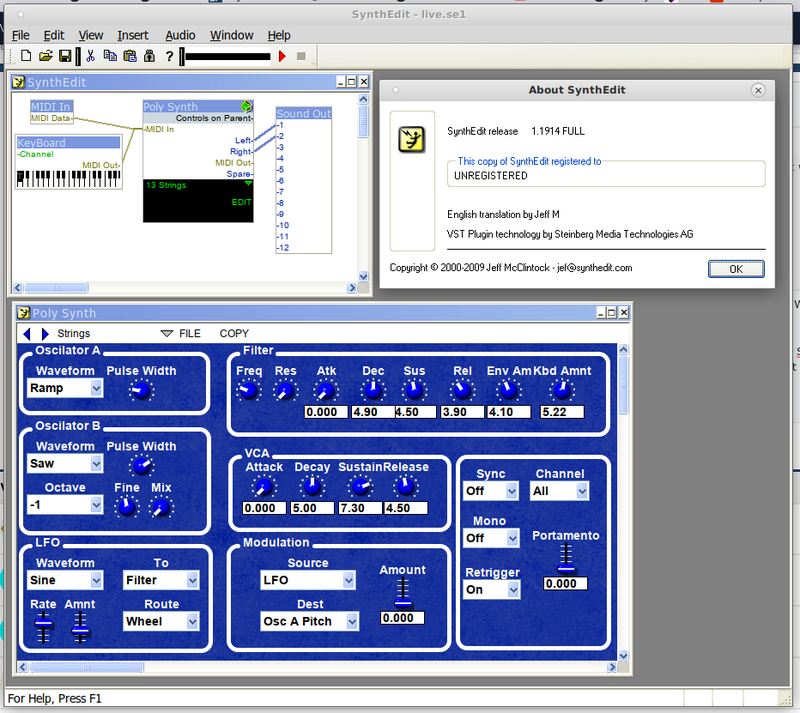Open Oscillator B Waveform dropdown showing Saw
Viewport: 800px width, 713px height.
coord(65,463)
